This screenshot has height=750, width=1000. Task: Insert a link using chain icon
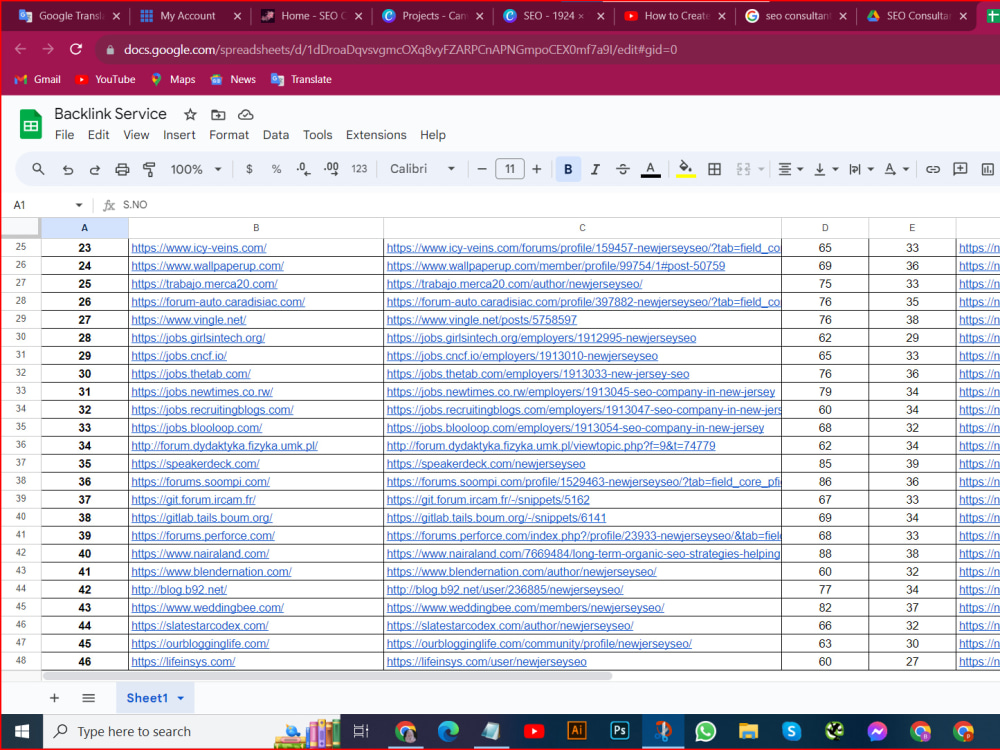point(932,169)
